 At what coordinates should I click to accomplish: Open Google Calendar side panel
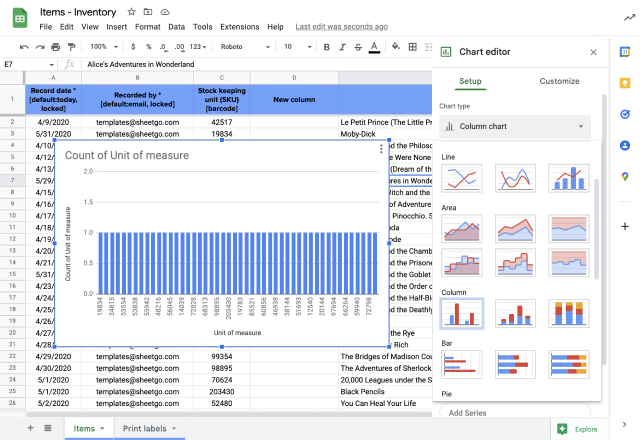pyautogui.click(x=625, y=52)
